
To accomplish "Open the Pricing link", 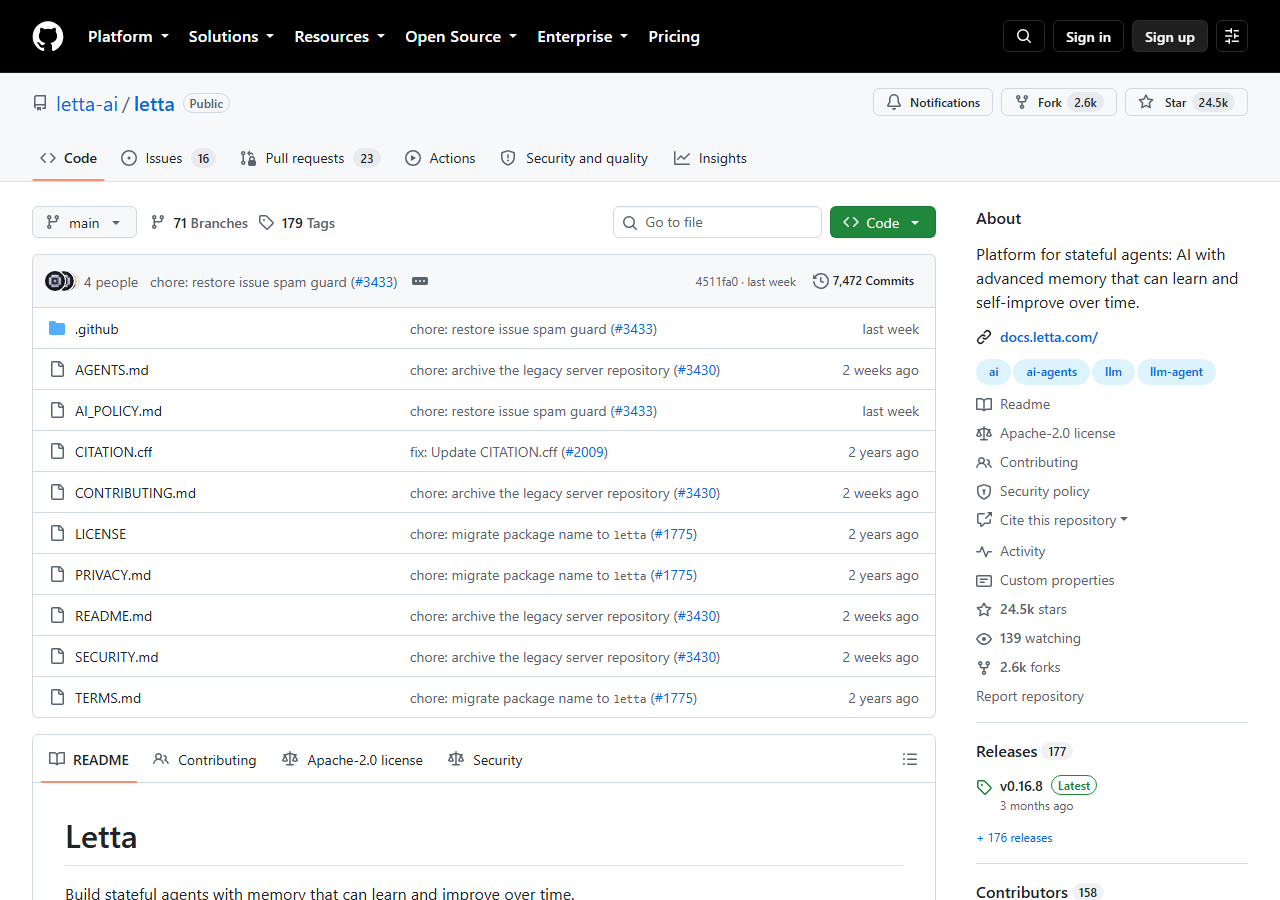I will (674, 36).
